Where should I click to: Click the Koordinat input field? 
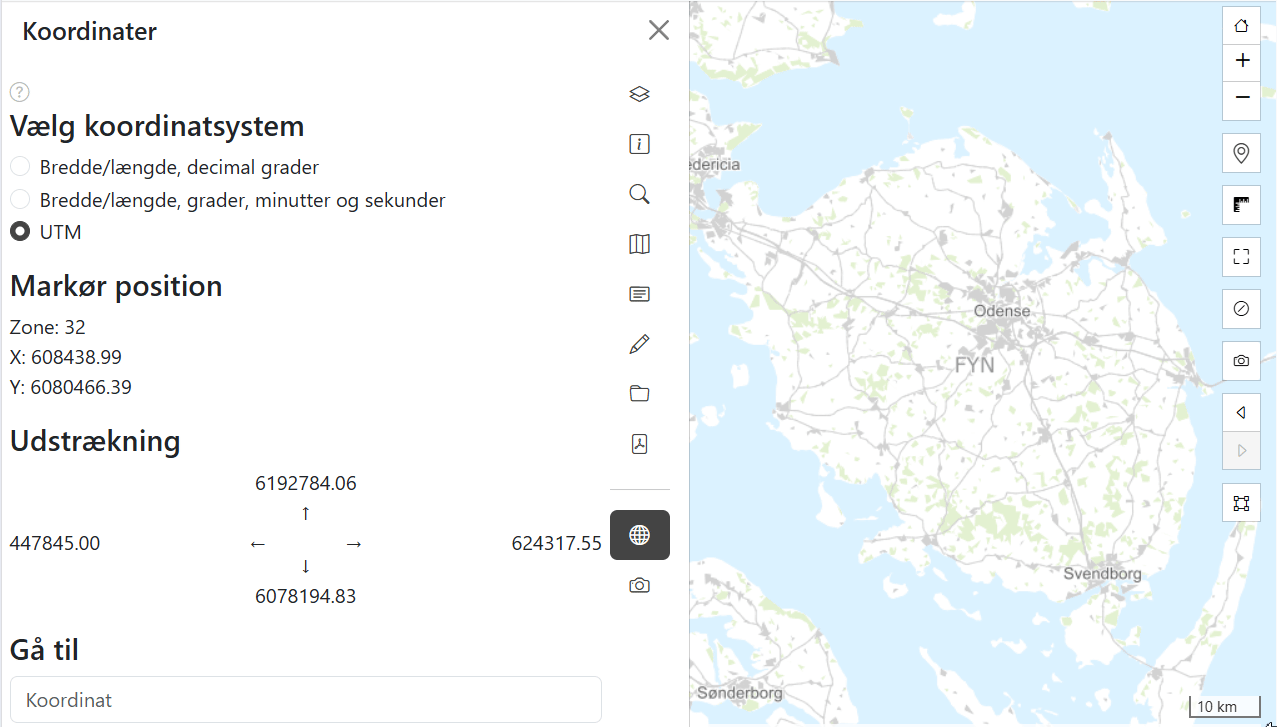point(305,700)
